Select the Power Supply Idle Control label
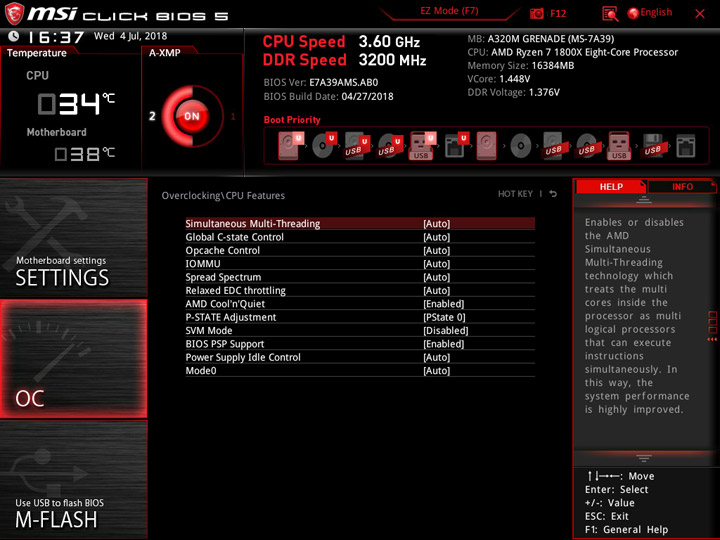Image resolution: width=720 pixels, height=540 pixels. coord(243,357)
